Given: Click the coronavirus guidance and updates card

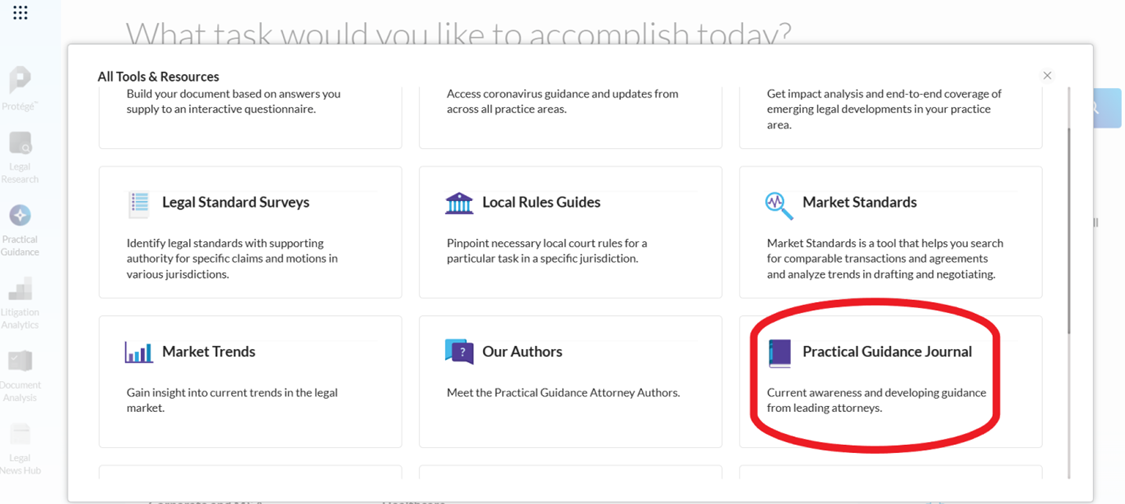Looking at the screenshot, I should tap(570, 118).
